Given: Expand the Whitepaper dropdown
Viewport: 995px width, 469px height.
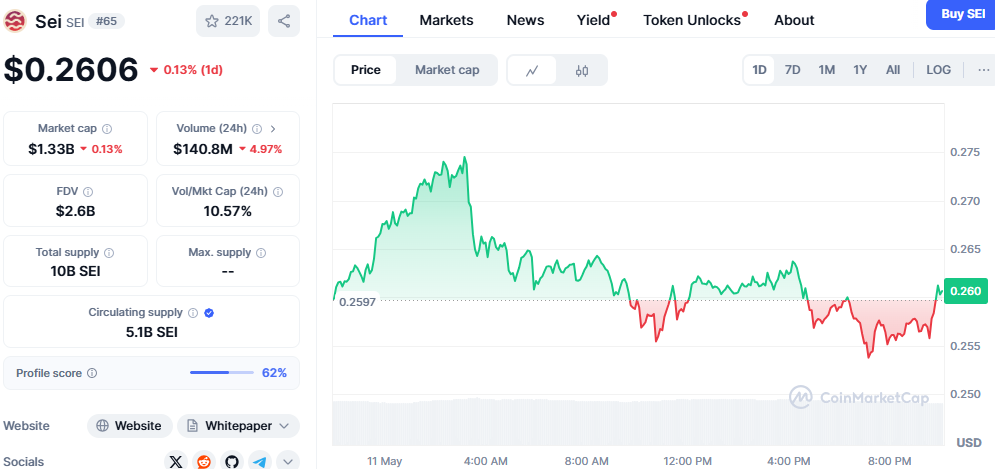Looking at the screenshot, I should tap(286, 426).
